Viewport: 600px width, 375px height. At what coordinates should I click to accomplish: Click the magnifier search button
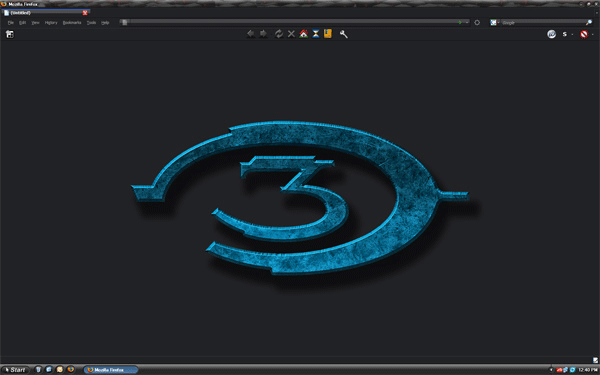coord(589,23)
